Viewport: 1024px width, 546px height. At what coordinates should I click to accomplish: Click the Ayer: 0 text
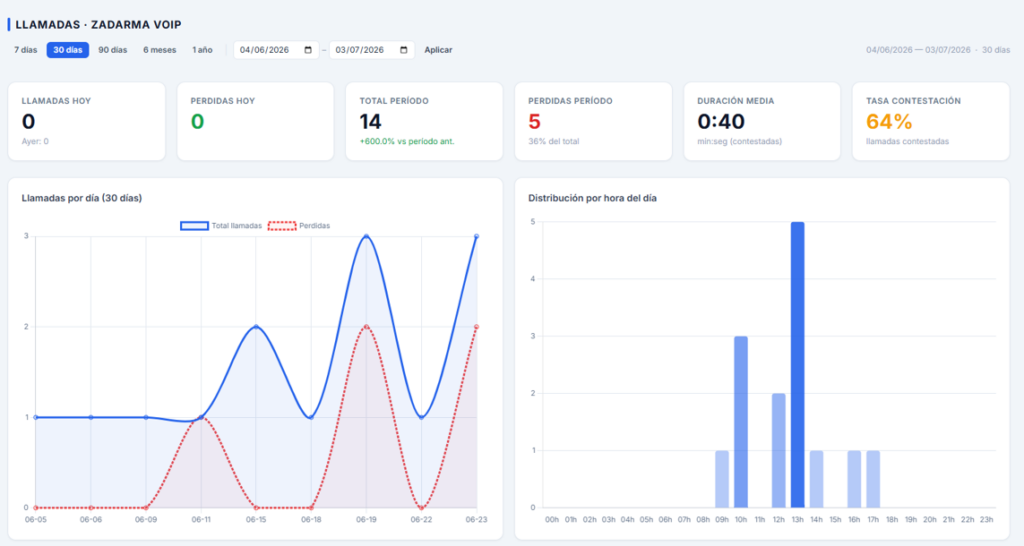35,141
